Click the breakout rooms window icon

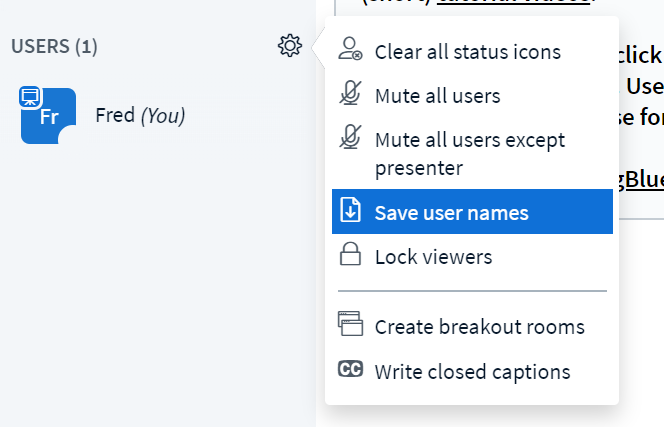350,326
